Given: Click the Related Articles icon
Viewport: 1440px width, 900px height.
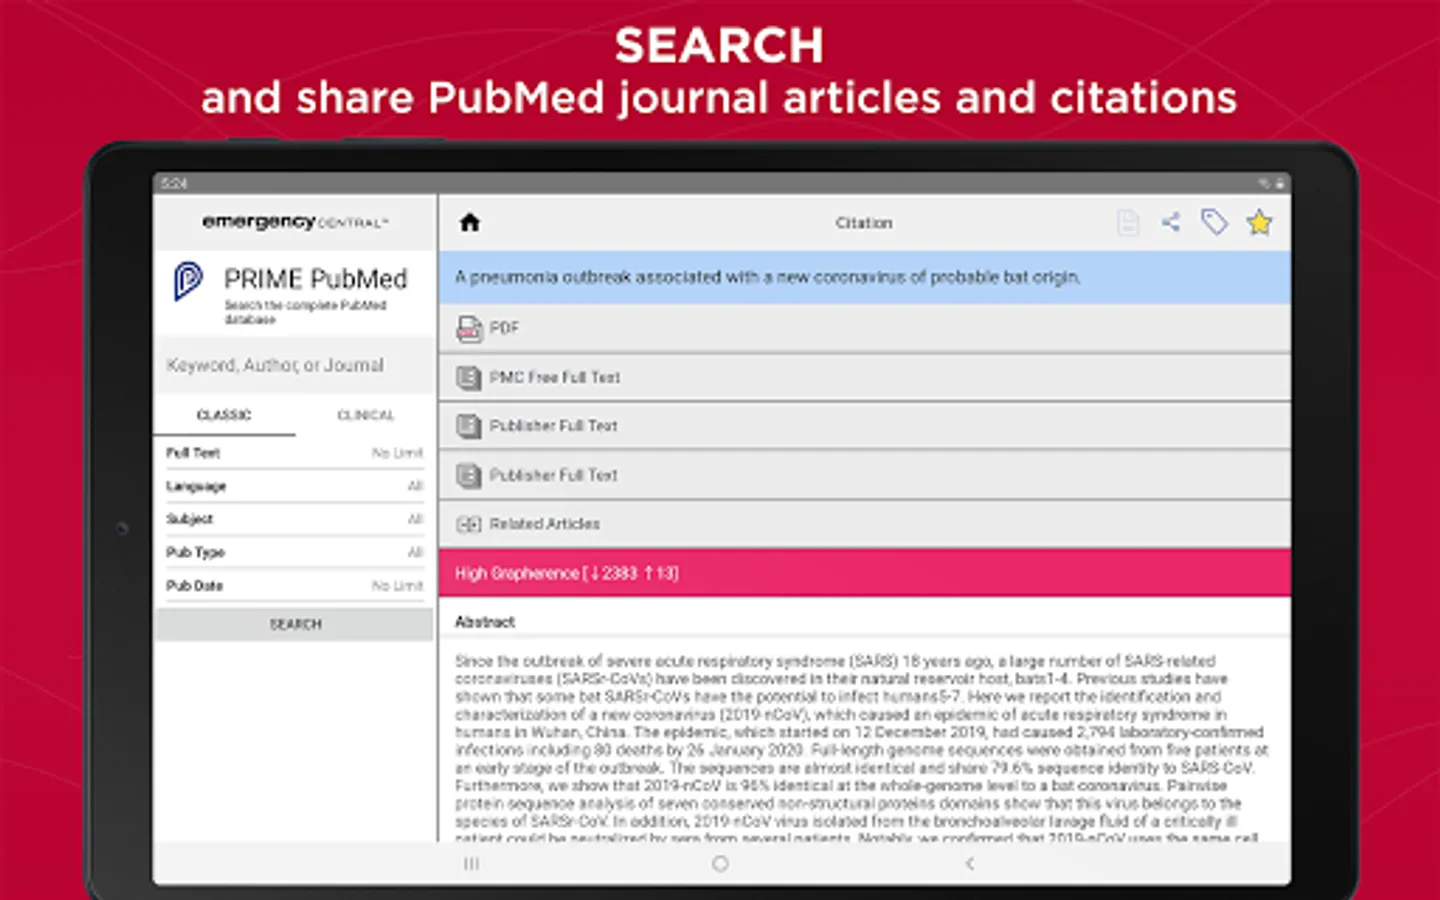Looking at the screenshot, I should tap(469, 524).
